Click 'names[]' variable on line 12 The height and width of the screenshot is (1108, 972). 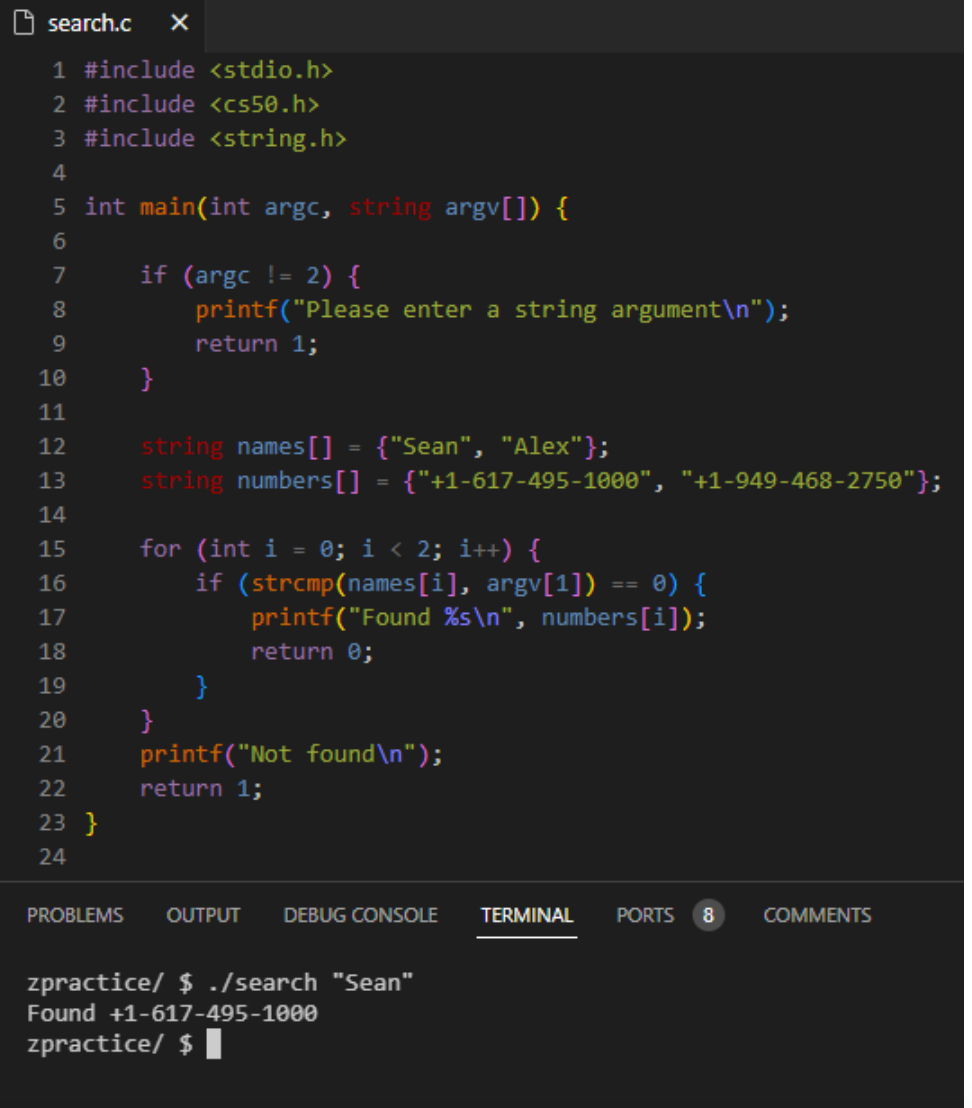pos(285,447)
